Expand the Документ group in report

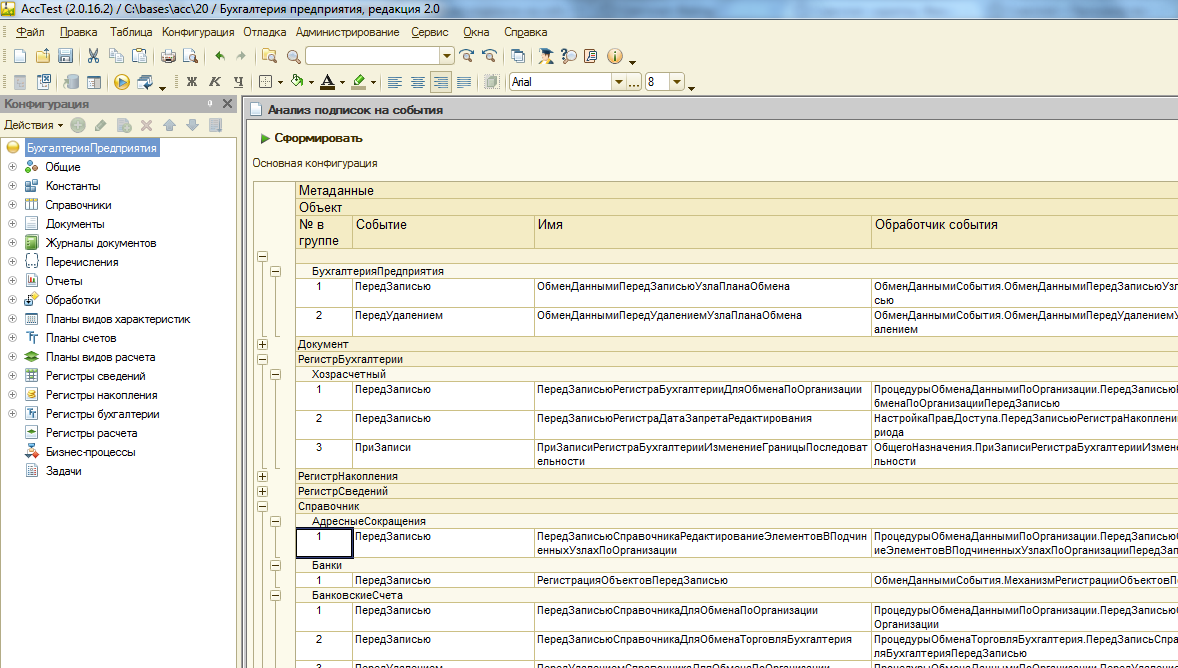pyautogui.click(x=263, y=344)
